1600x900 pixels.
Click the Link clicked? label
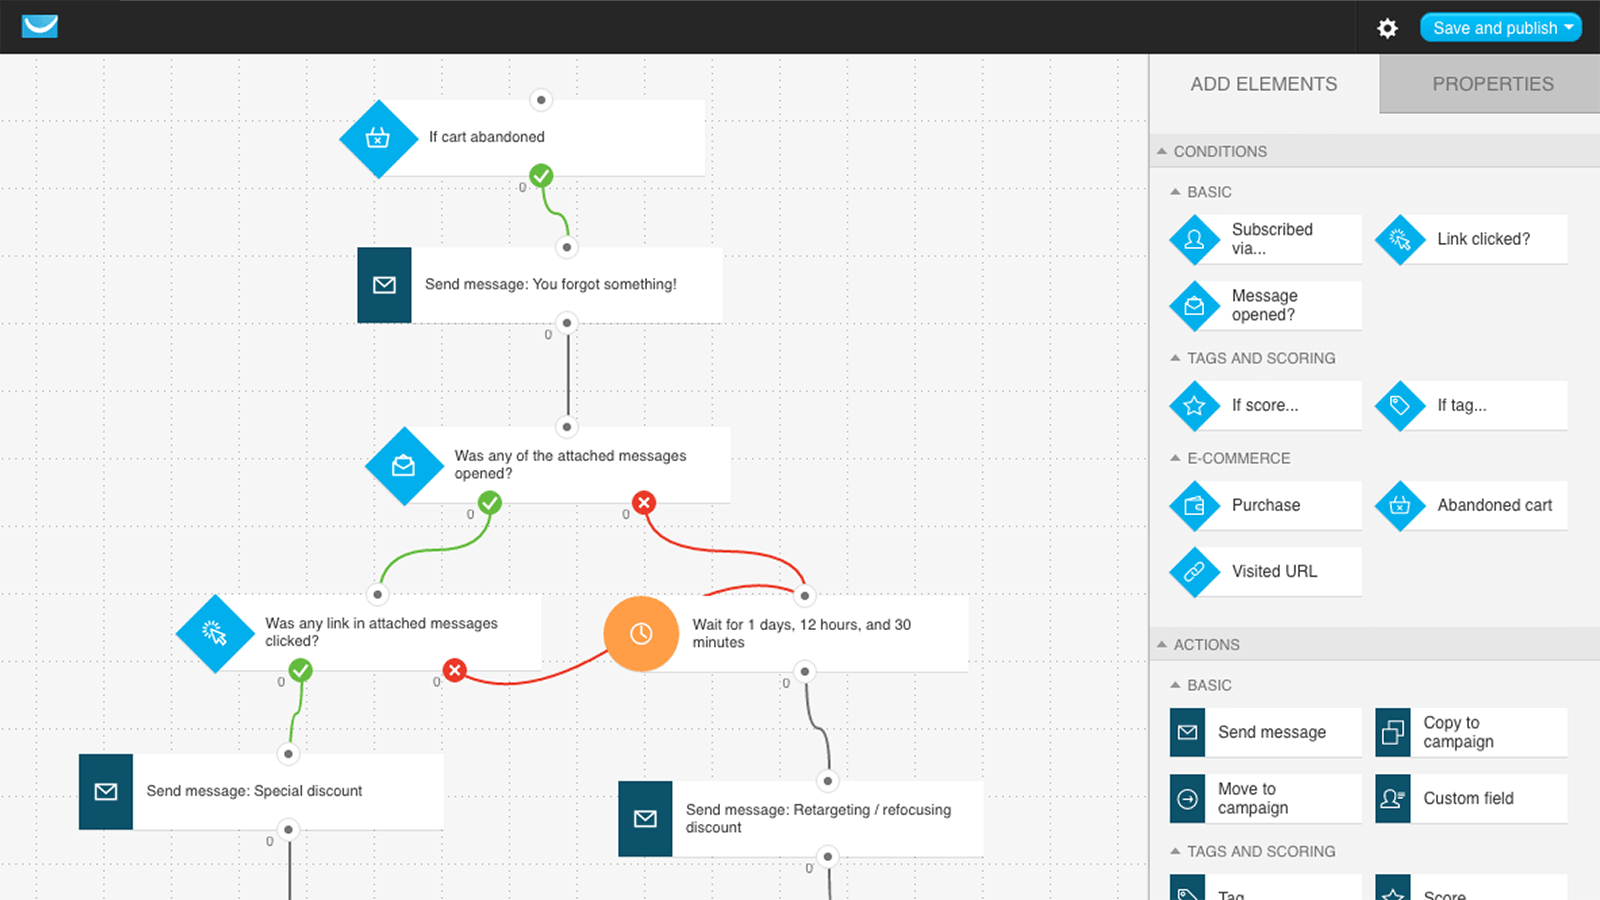click(x=1484, y=239)
